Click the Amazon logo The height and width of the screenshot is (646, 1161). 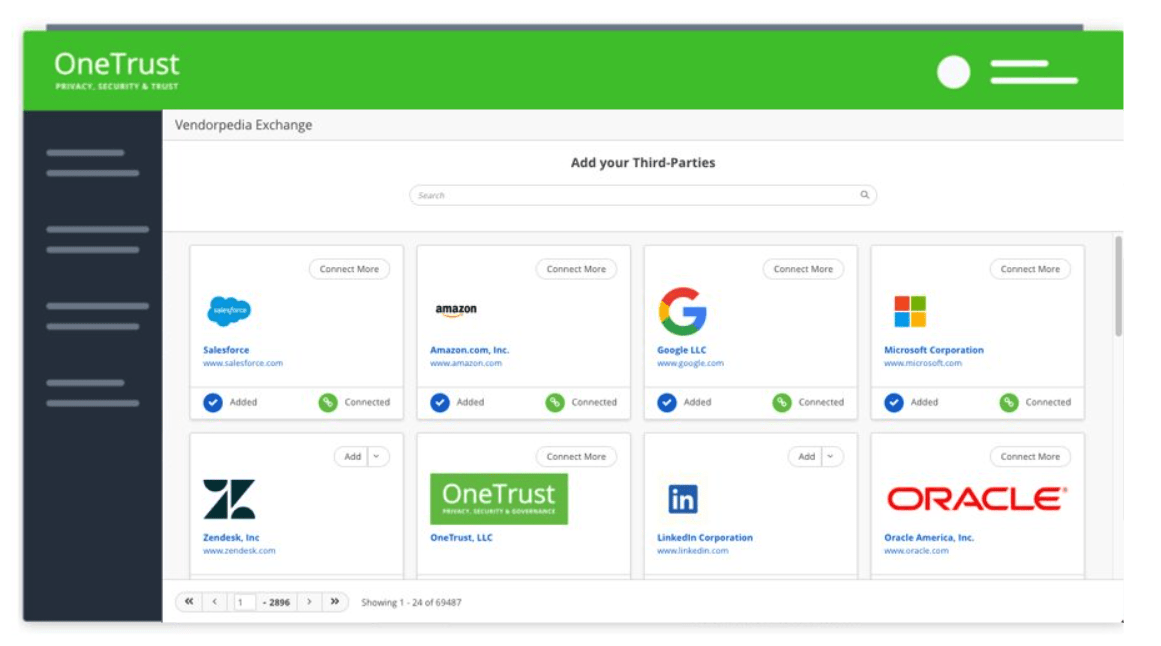click(x=456, y=310)
